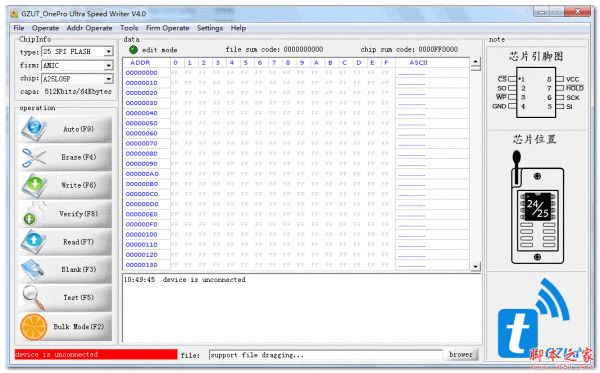Open the firm dropdown showing AMIC
600x373 pixels.
pyautogui.click(x=109, y=65)
